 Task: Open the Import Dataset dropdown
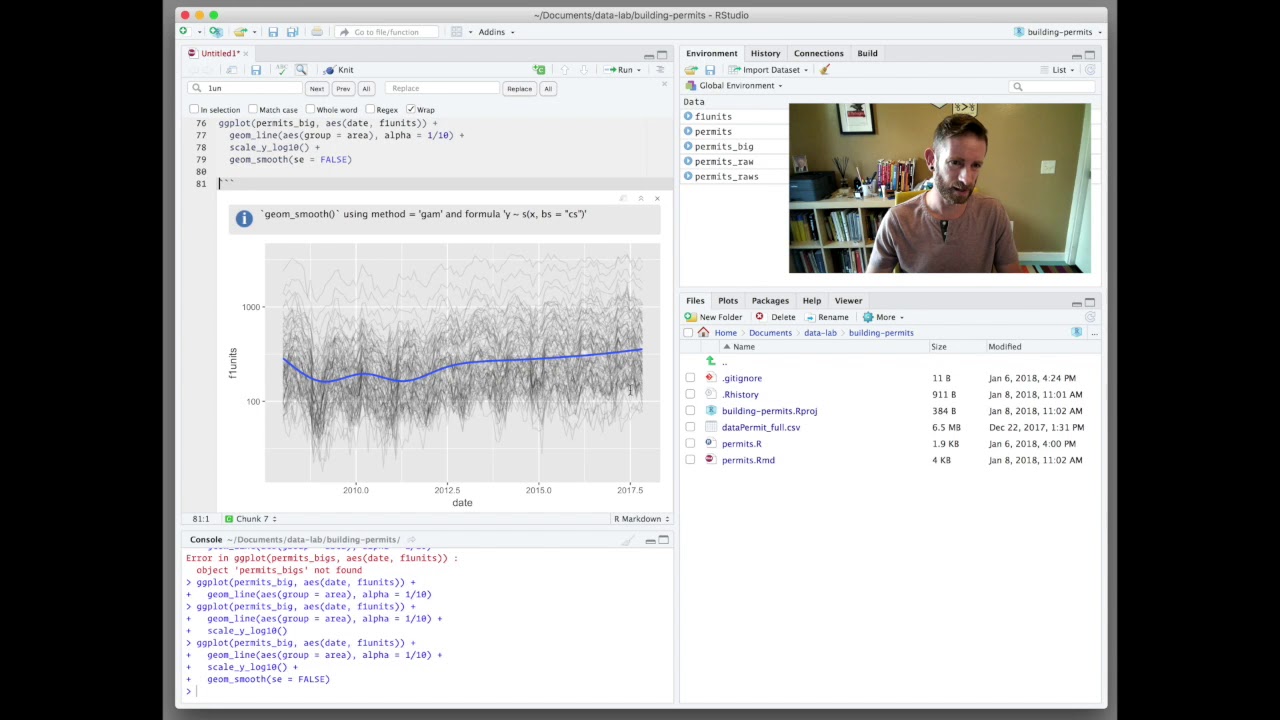pos(768,70)
